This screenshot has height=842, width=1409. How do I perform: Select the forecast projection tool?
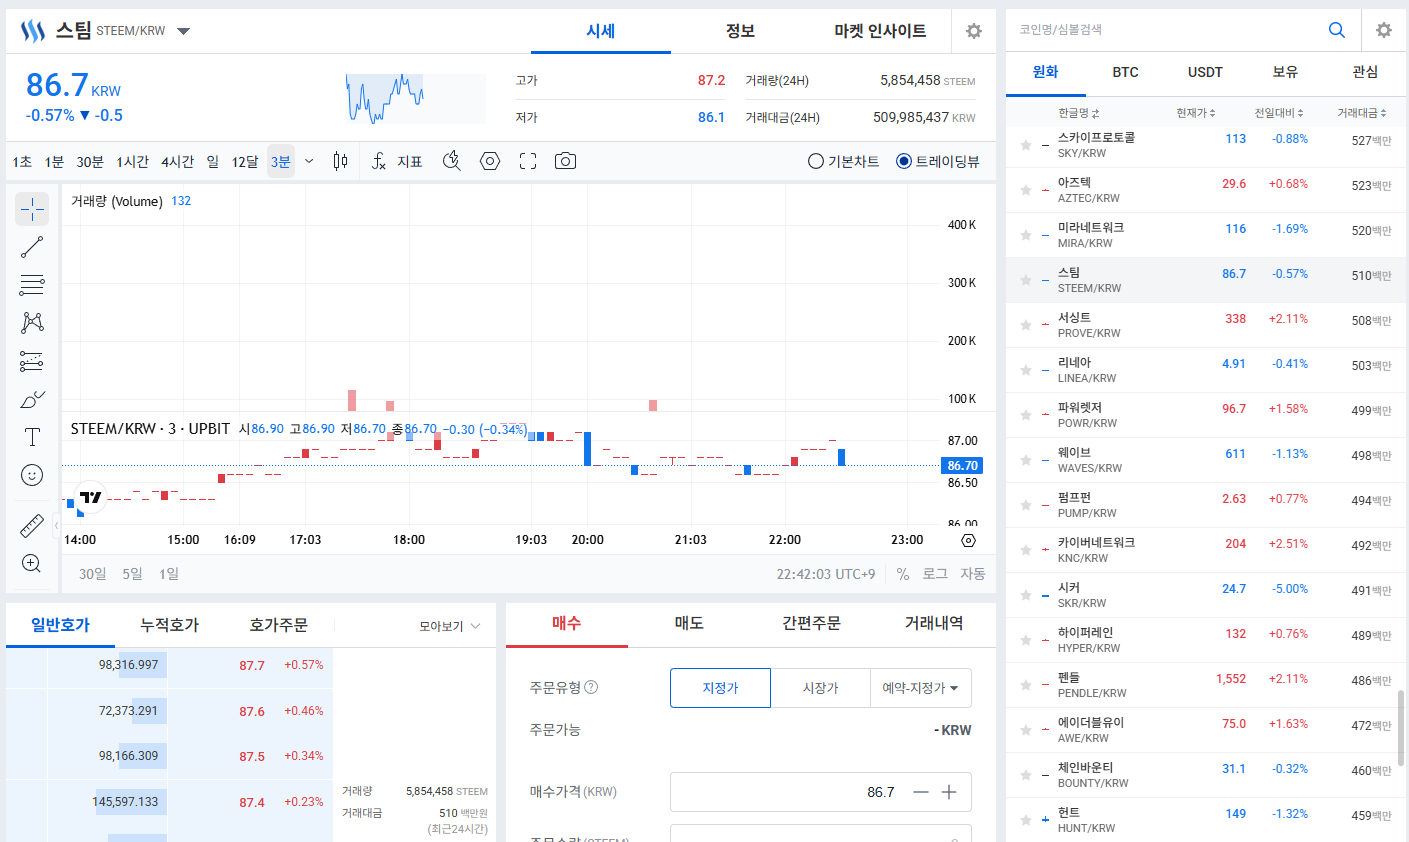tap(32, 361)
